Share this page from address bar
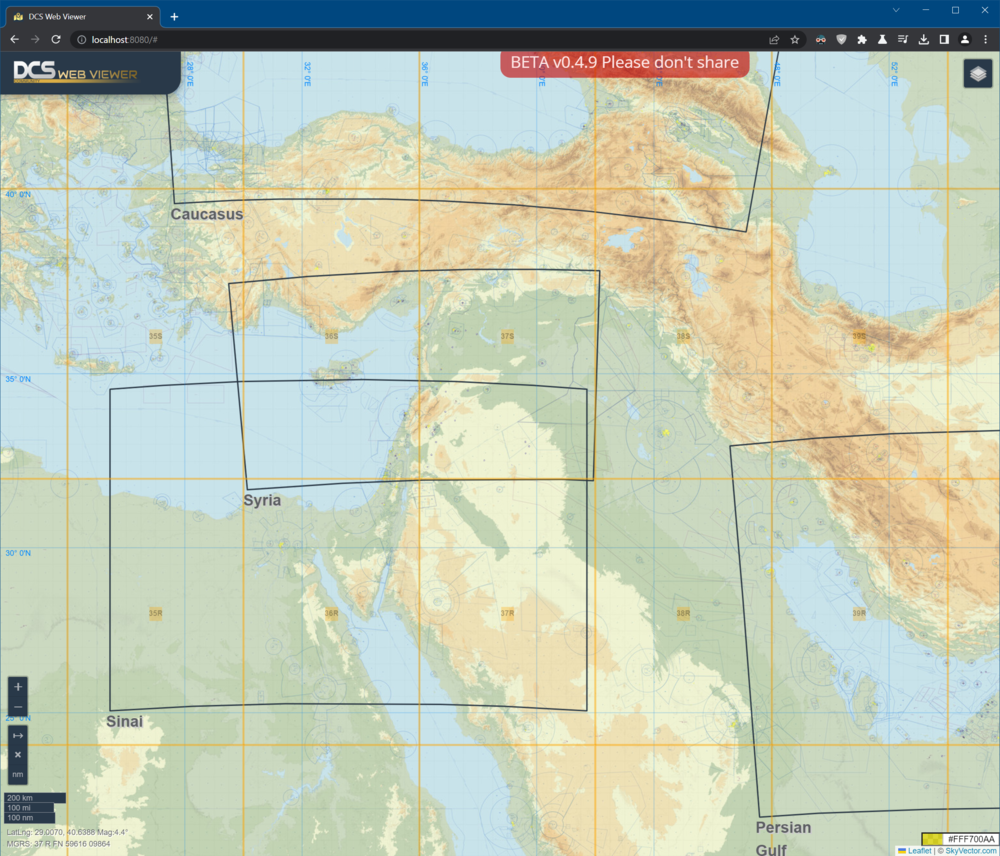The width and height of the screenshot is (1000, 856). point(774,40)
